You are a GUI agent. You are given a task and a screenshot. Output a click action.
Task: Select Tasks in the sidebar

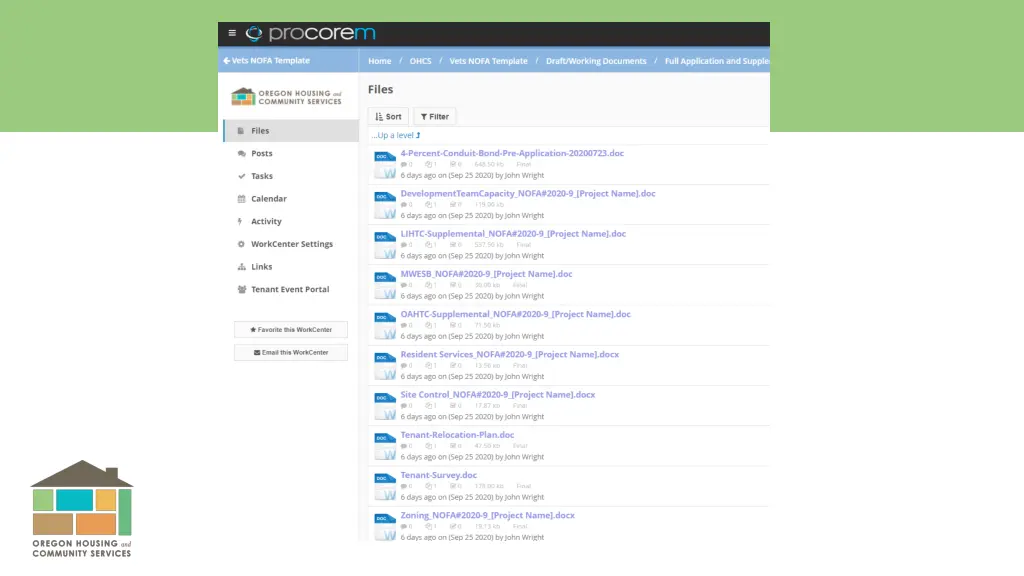click(261, 176)
